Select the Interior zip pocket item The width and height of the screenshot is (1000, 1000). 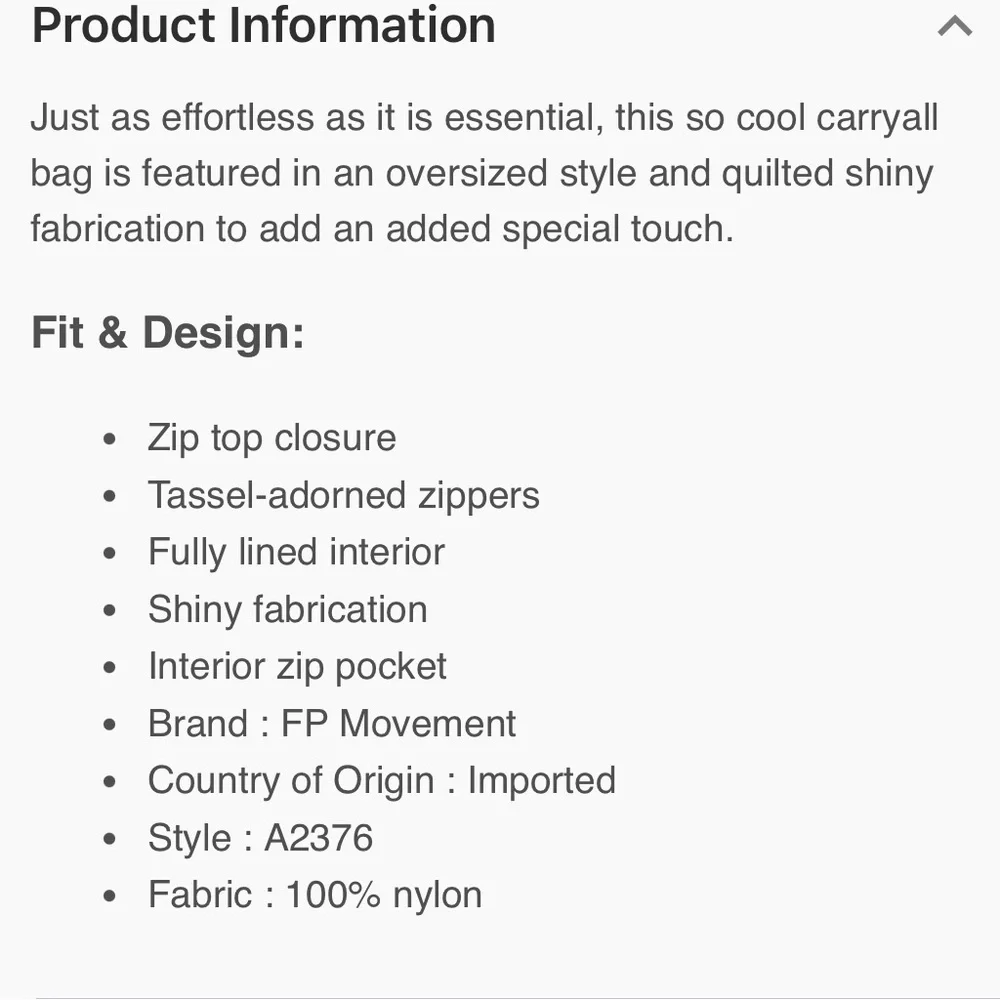[297, 666]
